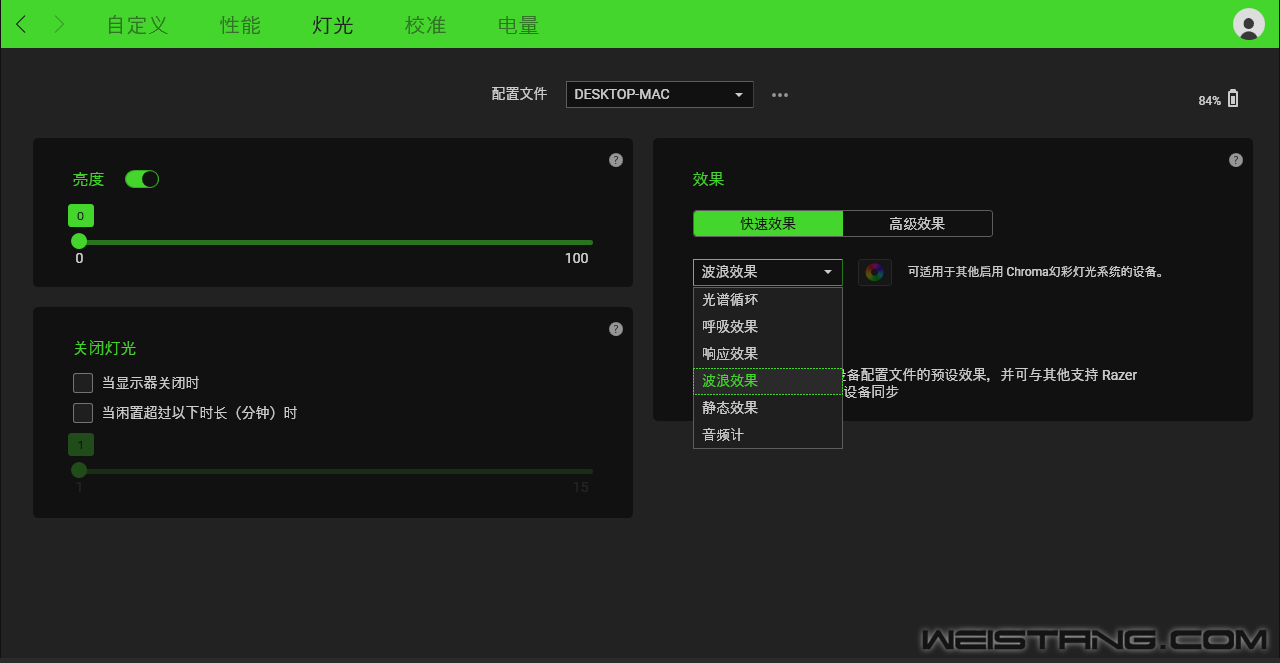Click the 效果 panel help icon
The height and width of the screenshot is (663, 1280).
click(x=1236, y=160)
